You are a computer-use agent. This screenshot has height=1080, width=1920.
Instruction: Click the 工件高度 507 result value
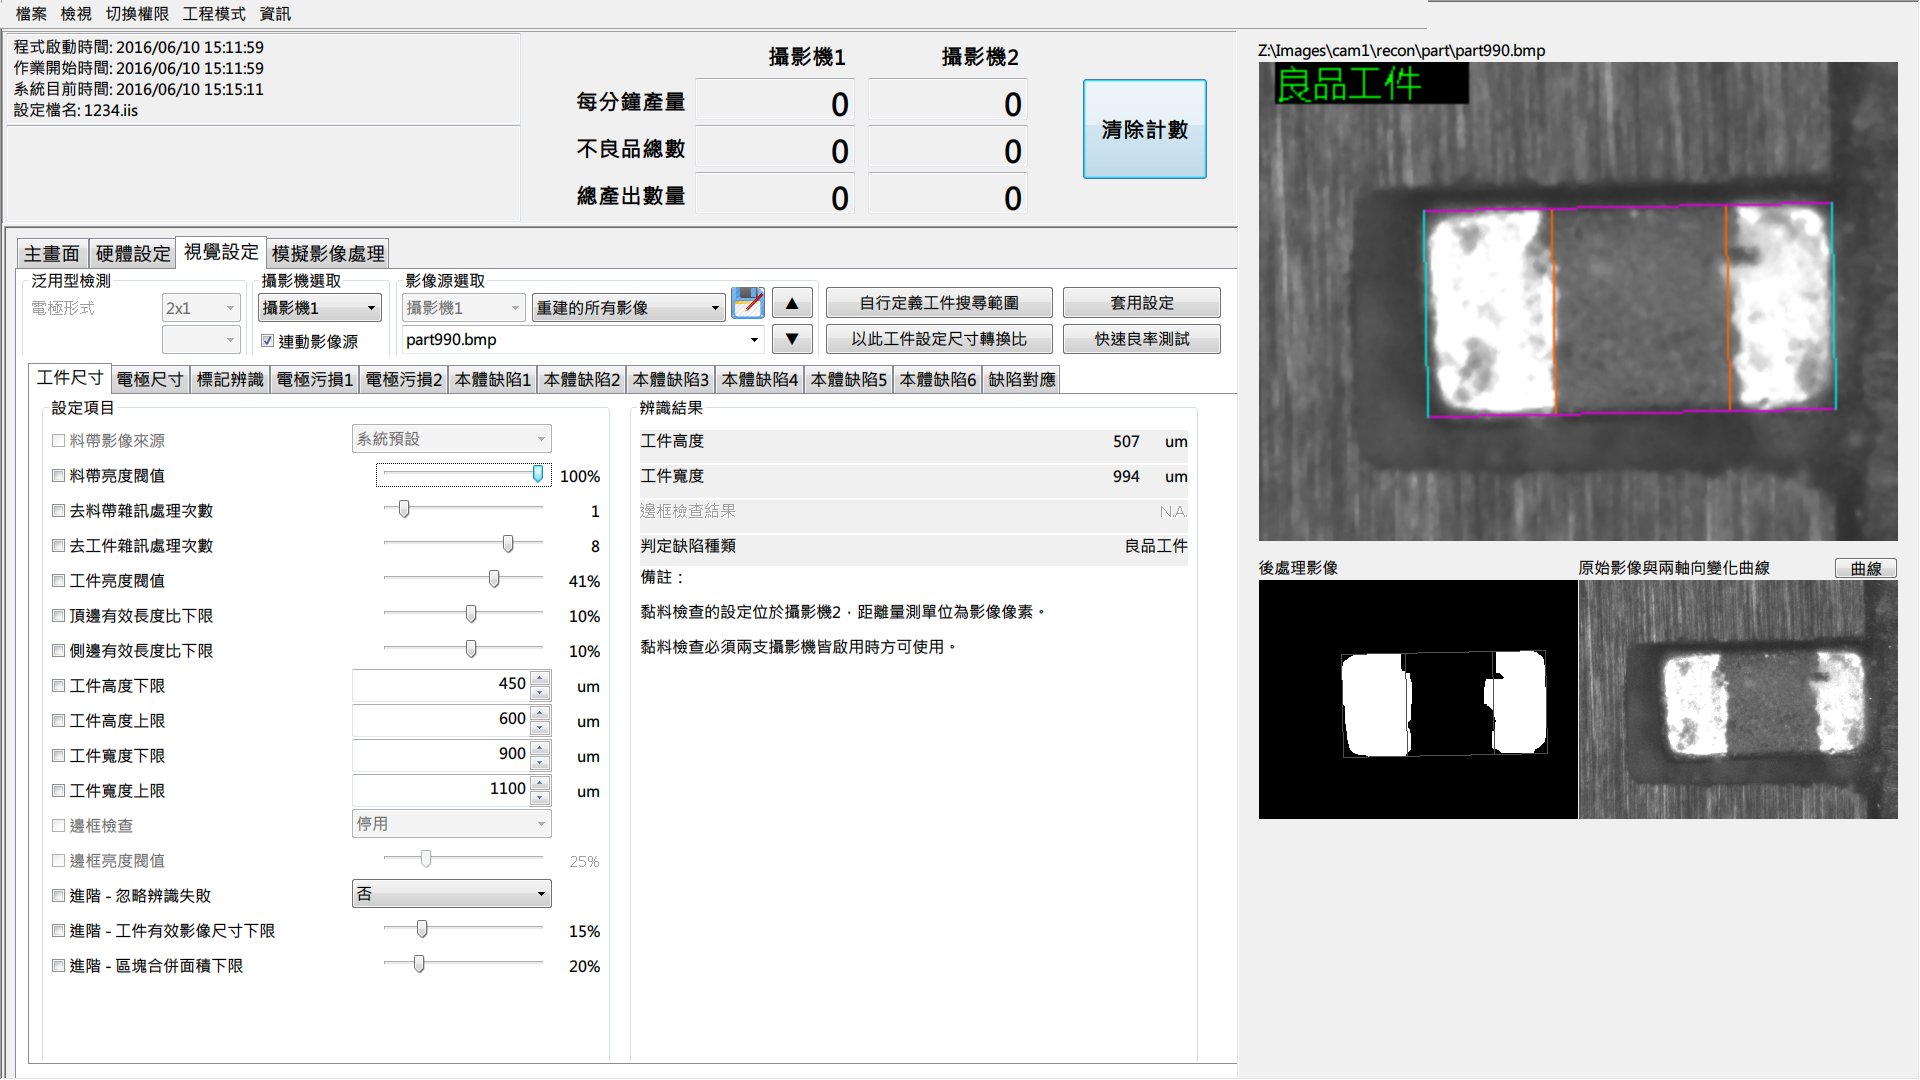click(x=1126, y=442)
